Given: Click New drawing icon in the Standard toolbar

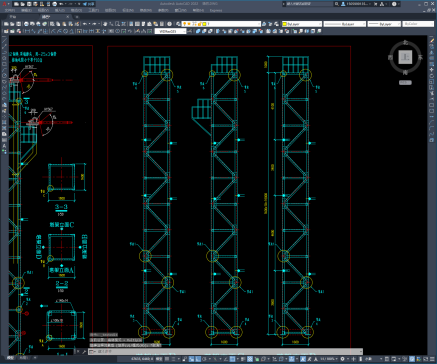Looking at the screenshot, I should pos(6,24).
